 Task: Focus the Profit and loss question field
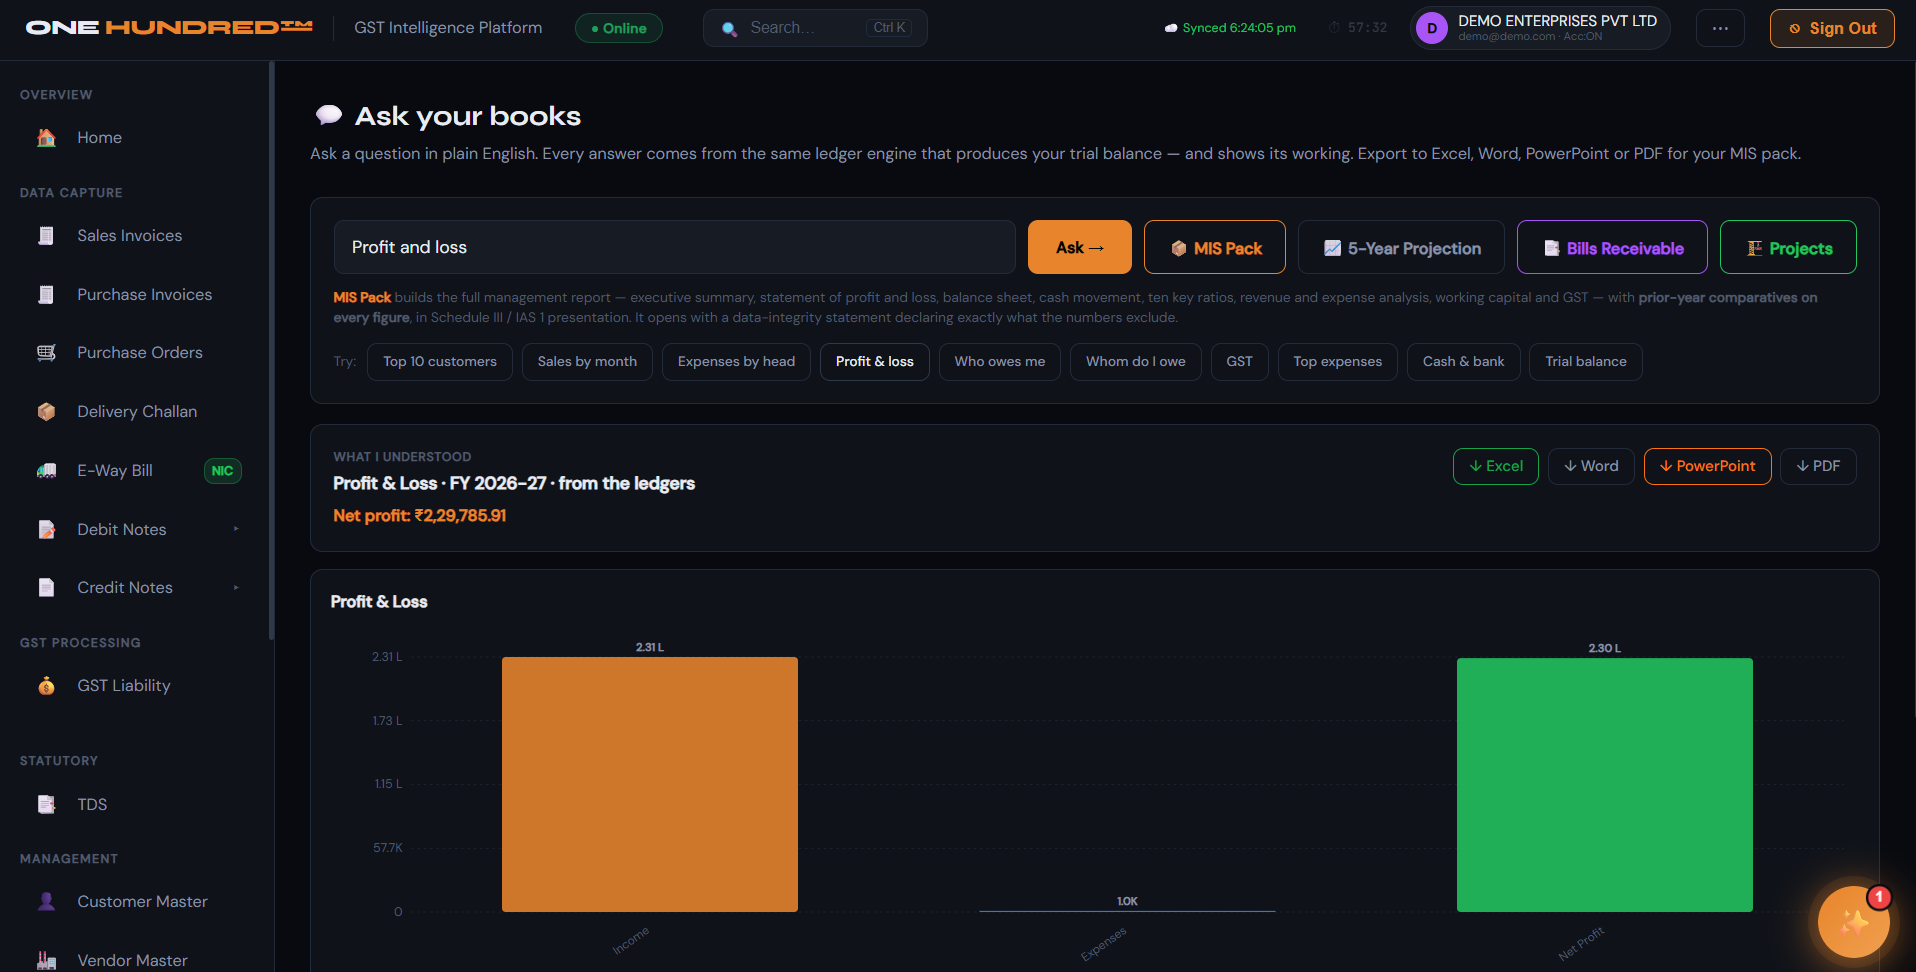click(x=675, y=247)
